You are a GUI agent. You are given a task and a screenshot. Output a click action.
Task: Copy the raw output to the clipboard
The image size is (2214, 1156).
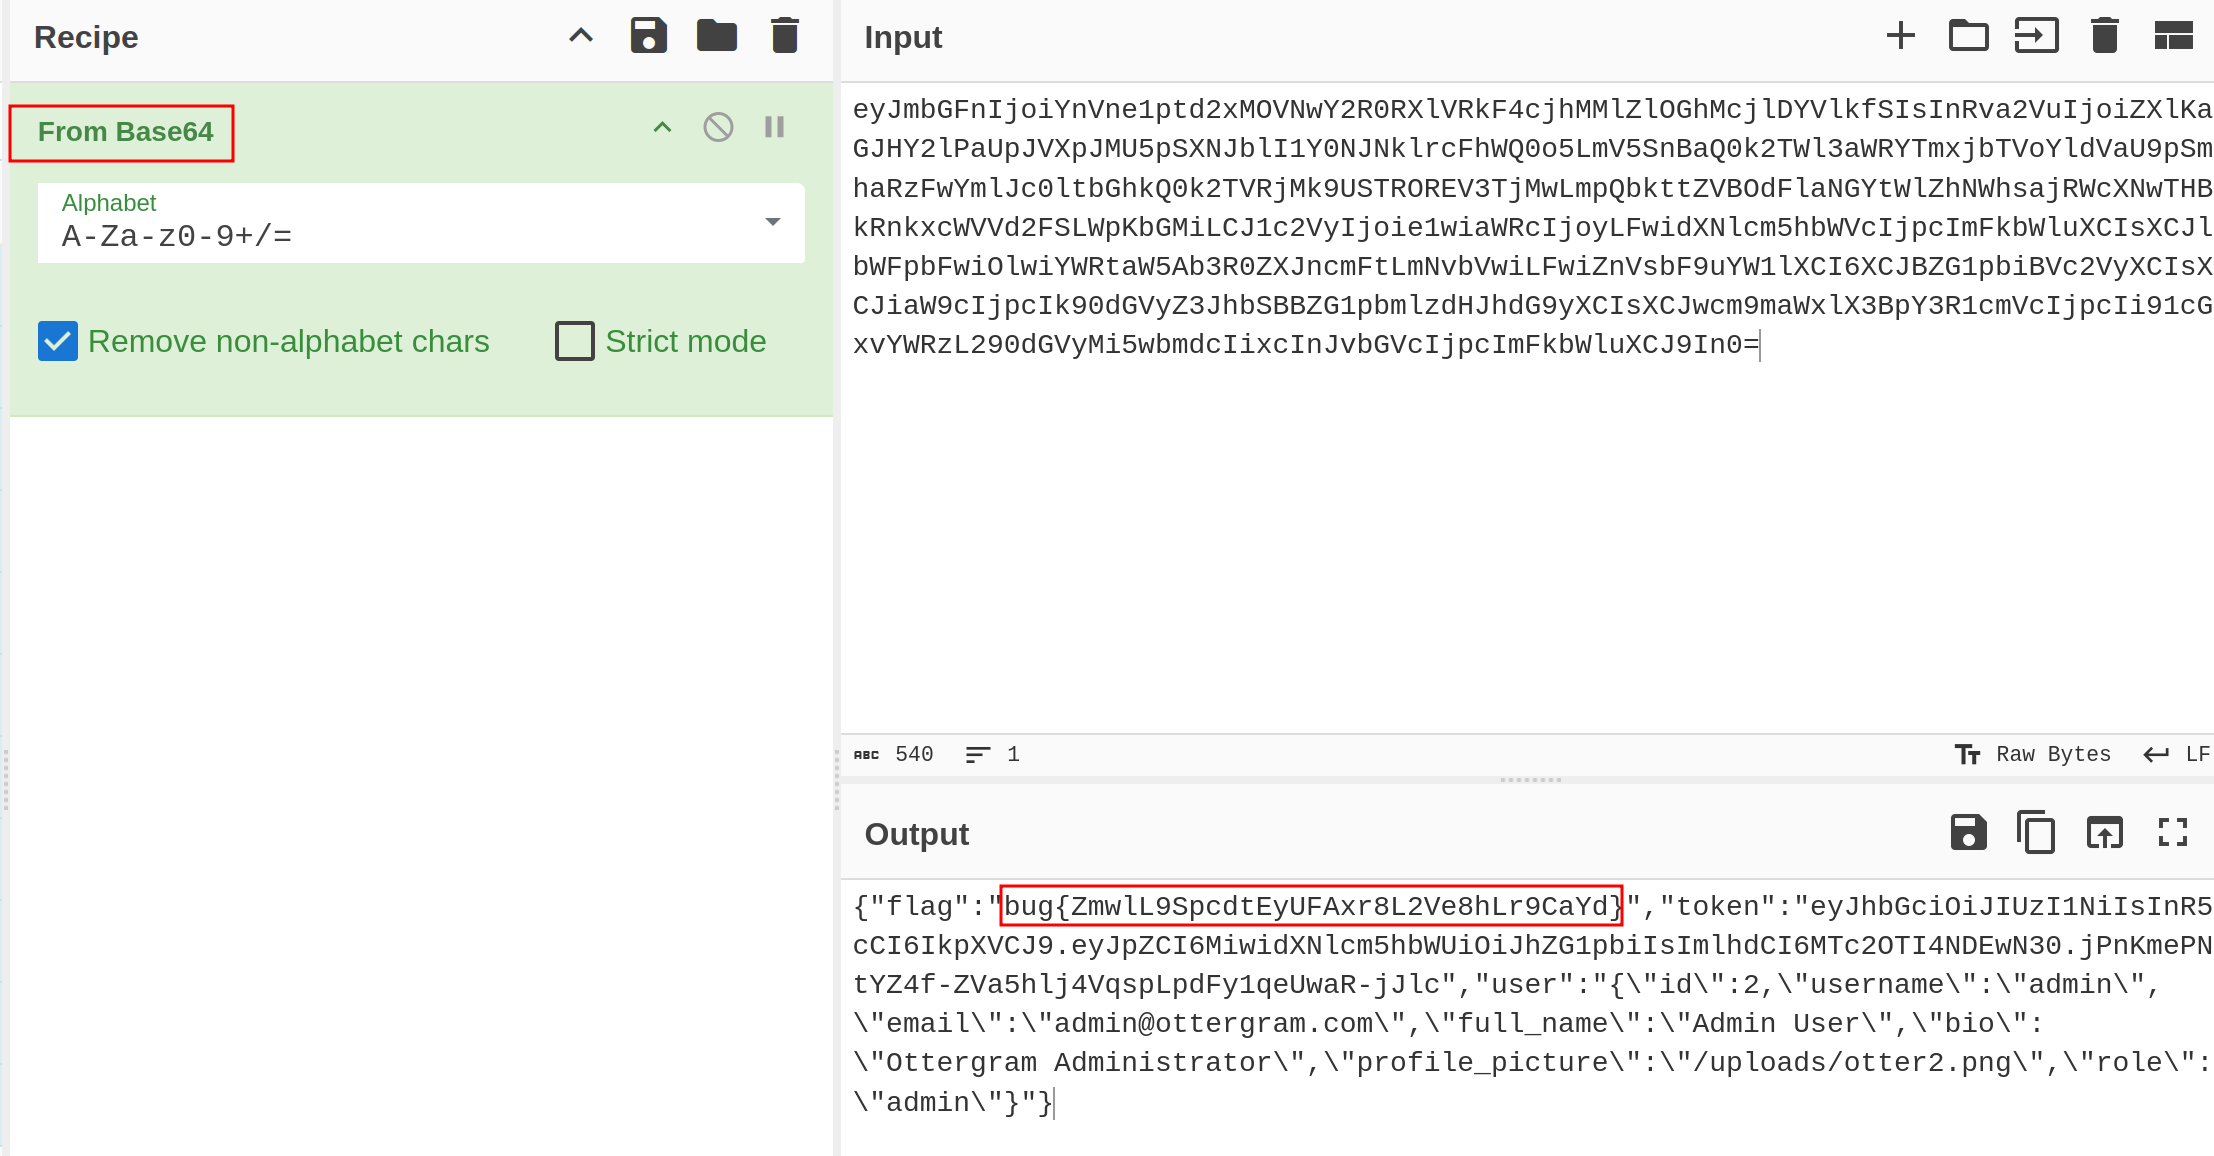(2036, 832)
